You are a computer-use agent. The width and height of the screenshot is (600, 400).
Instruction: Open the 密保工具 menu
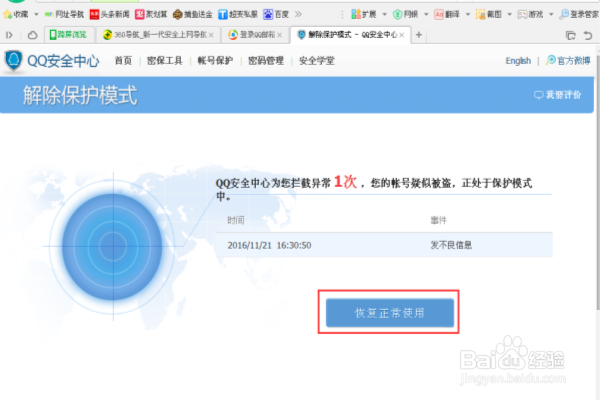(x=165, y=61)
